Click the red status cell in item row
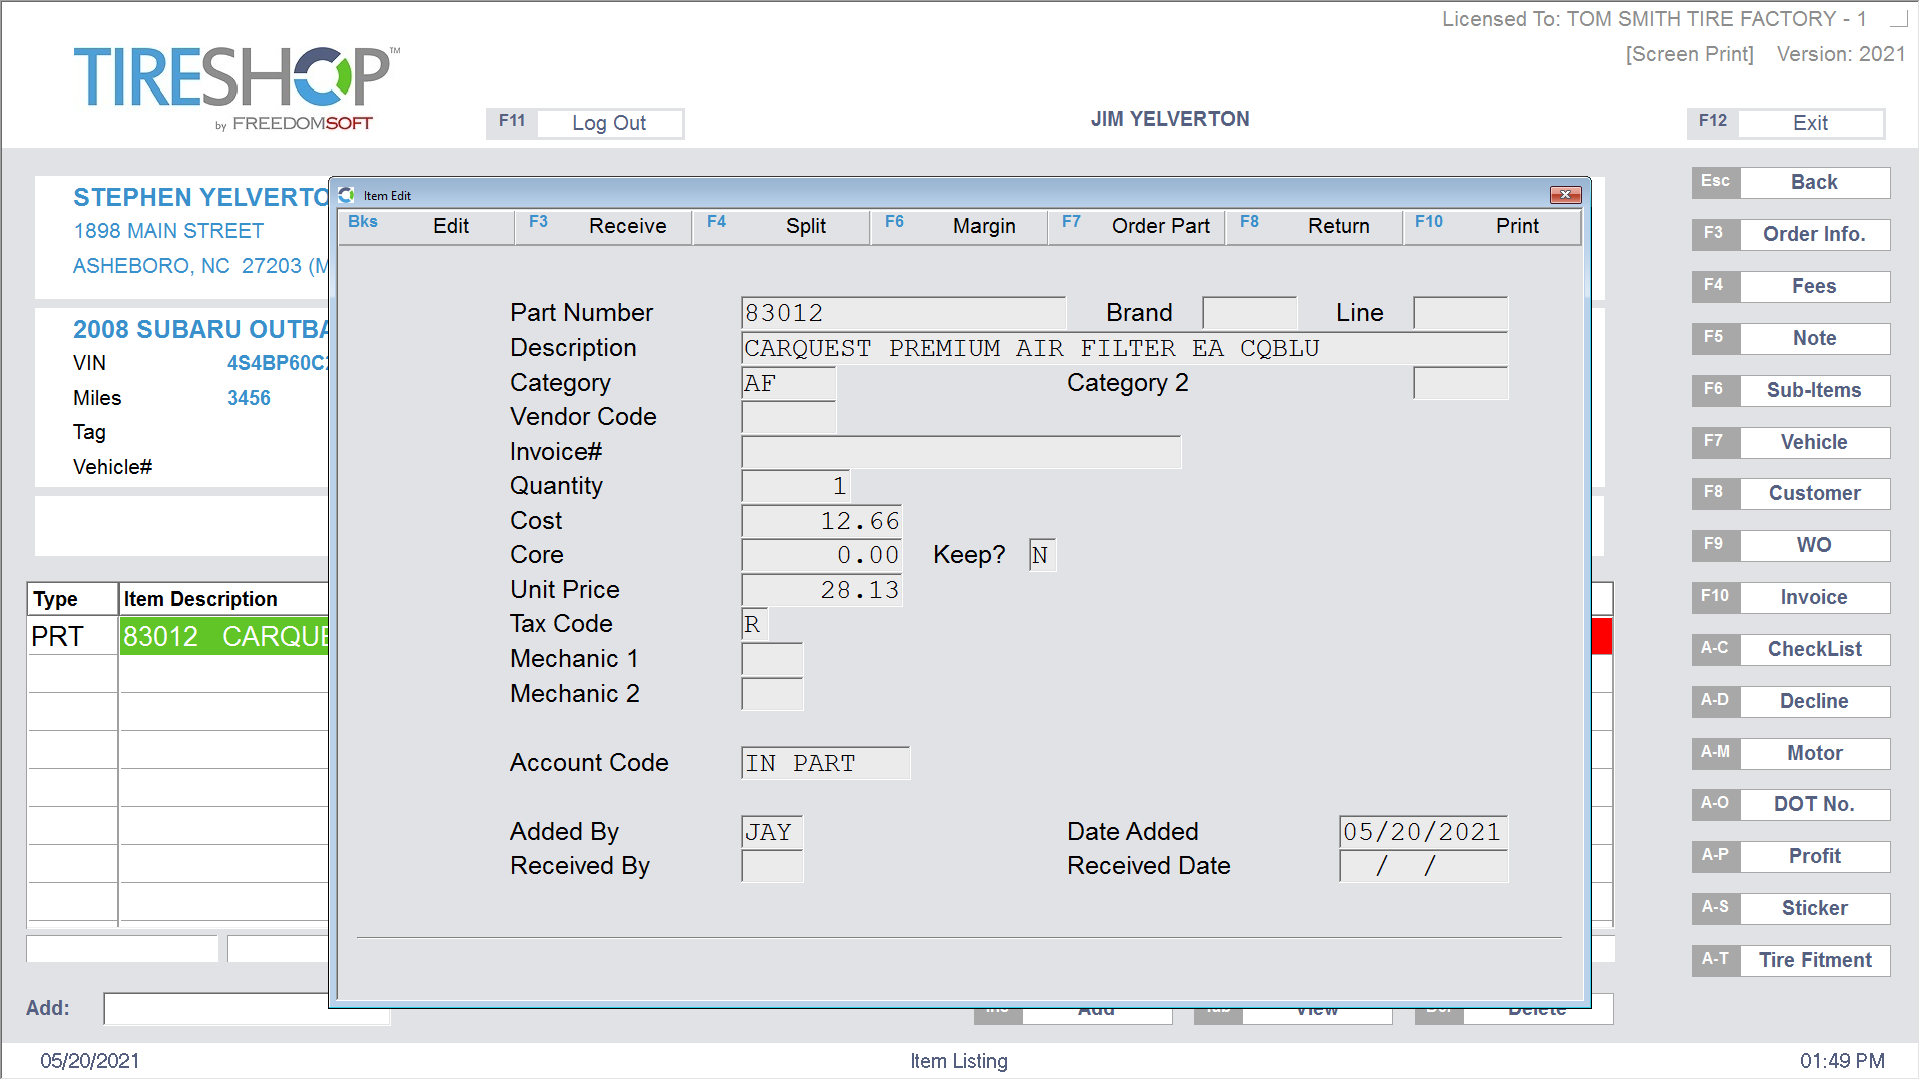 pyautogui.click(x=1601, y=637)
